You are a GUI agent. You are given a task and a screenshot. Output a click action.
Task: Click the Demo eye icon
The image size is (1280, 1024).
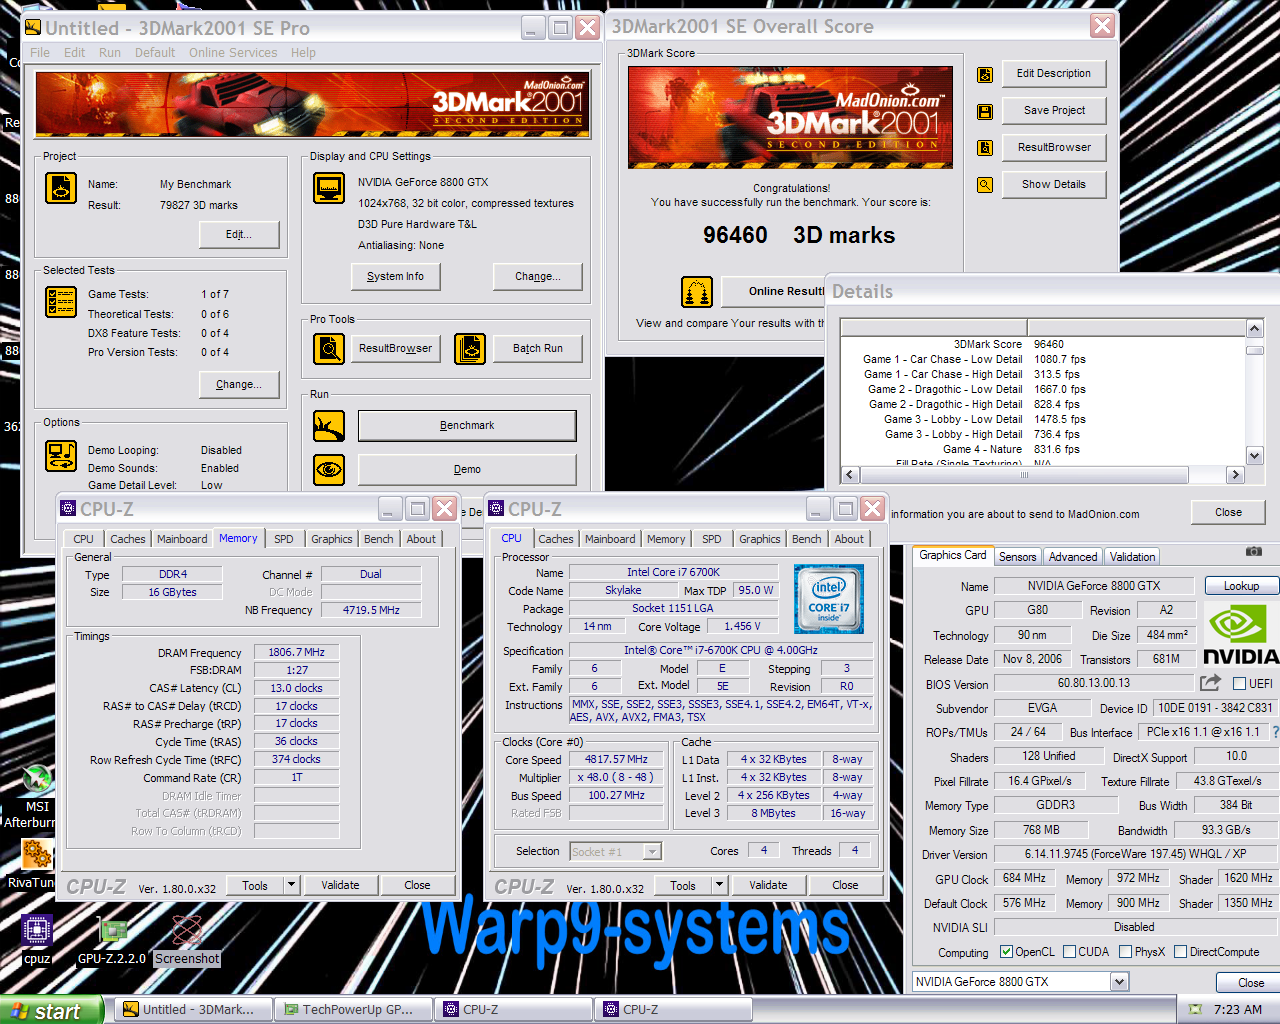point(329,470)
